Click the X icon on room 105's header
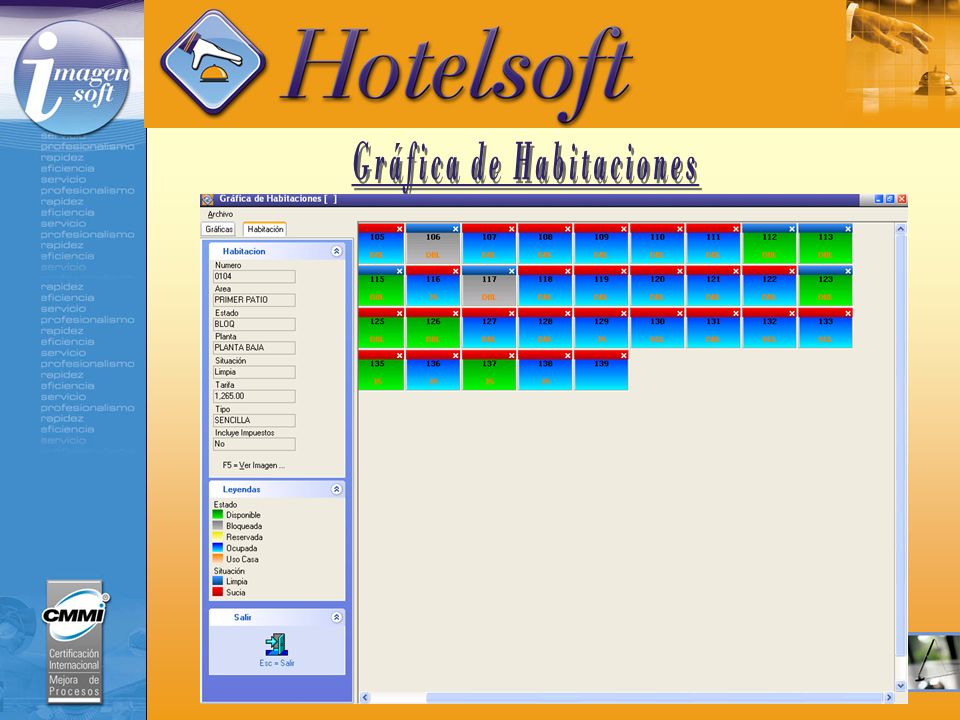The height and width of the screenshot is (720, 960). [399, 229]
